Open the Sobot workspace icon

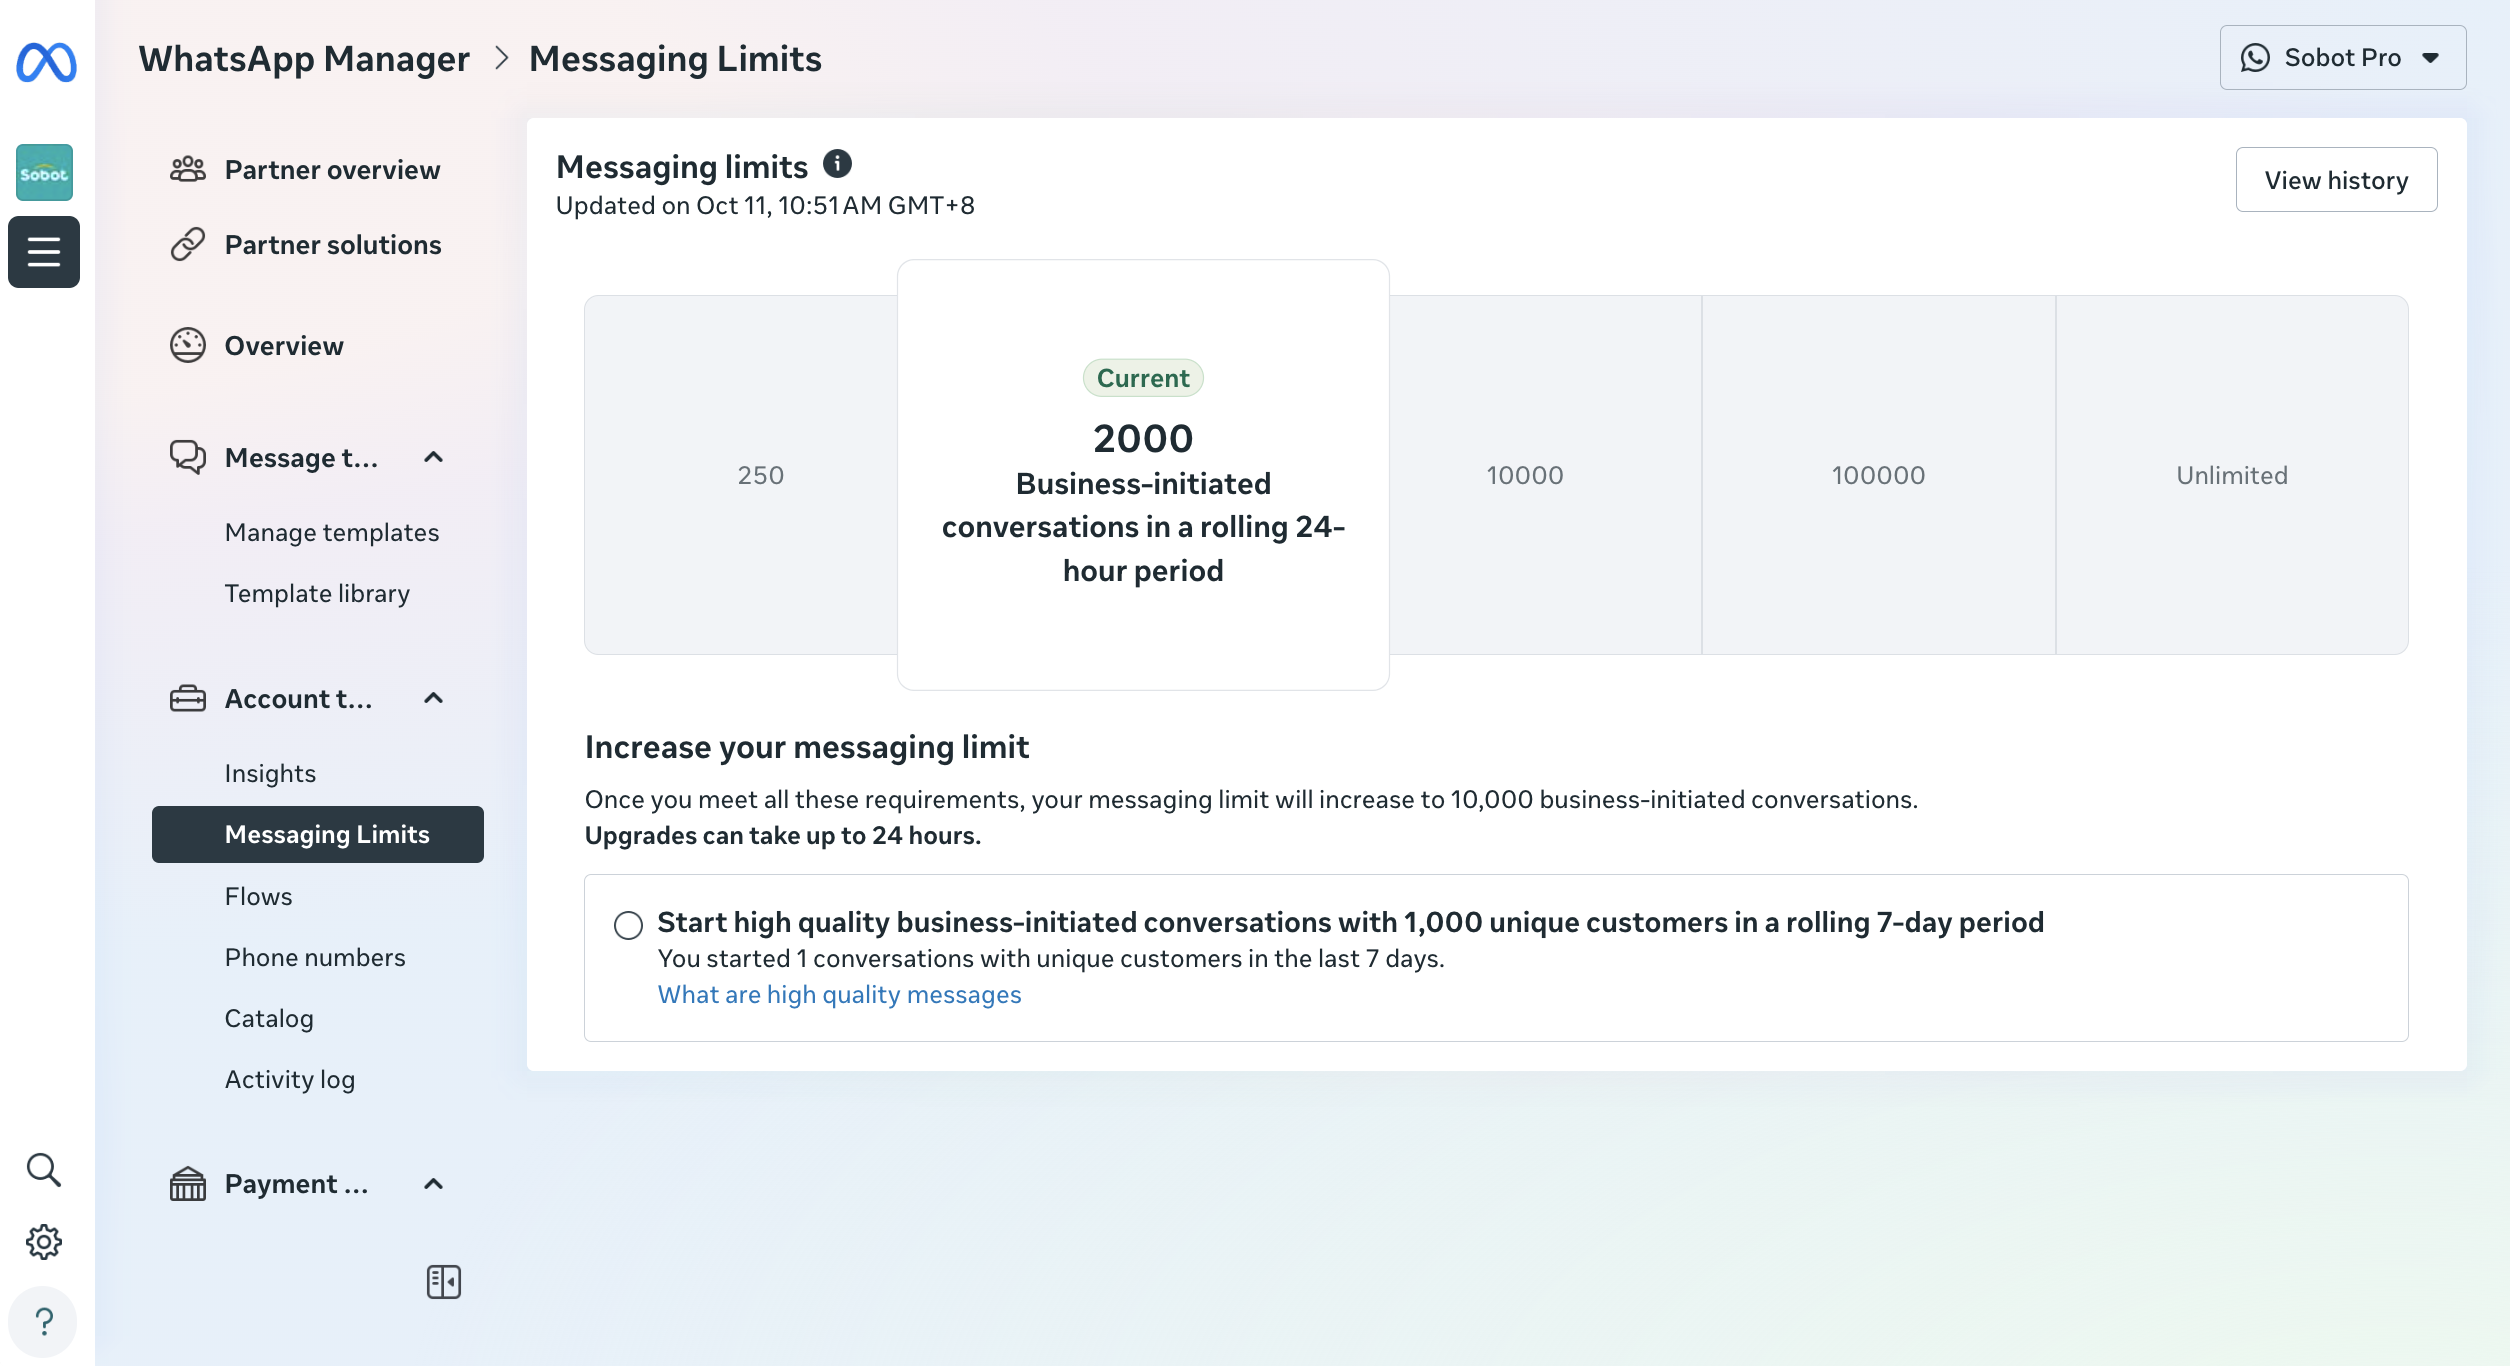[44, 172]
